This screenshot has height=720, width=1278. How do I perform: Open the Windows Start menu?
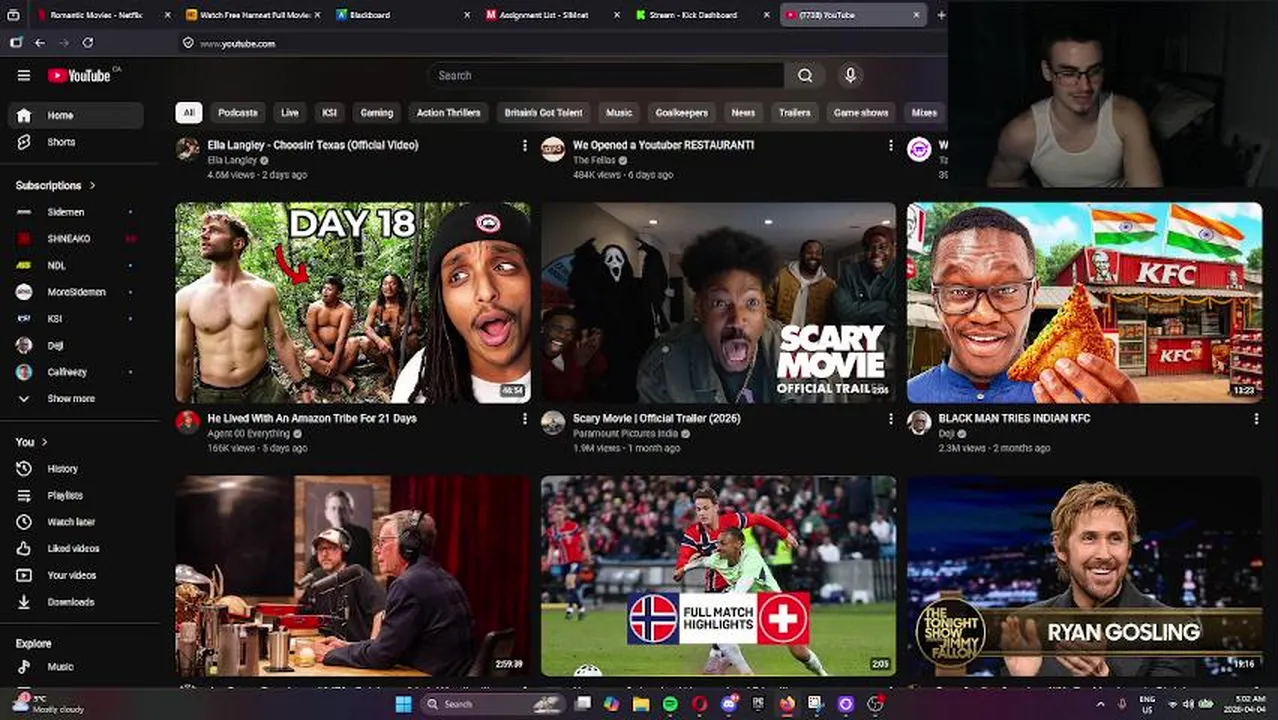pyautogui.click(x=403, y=704)
